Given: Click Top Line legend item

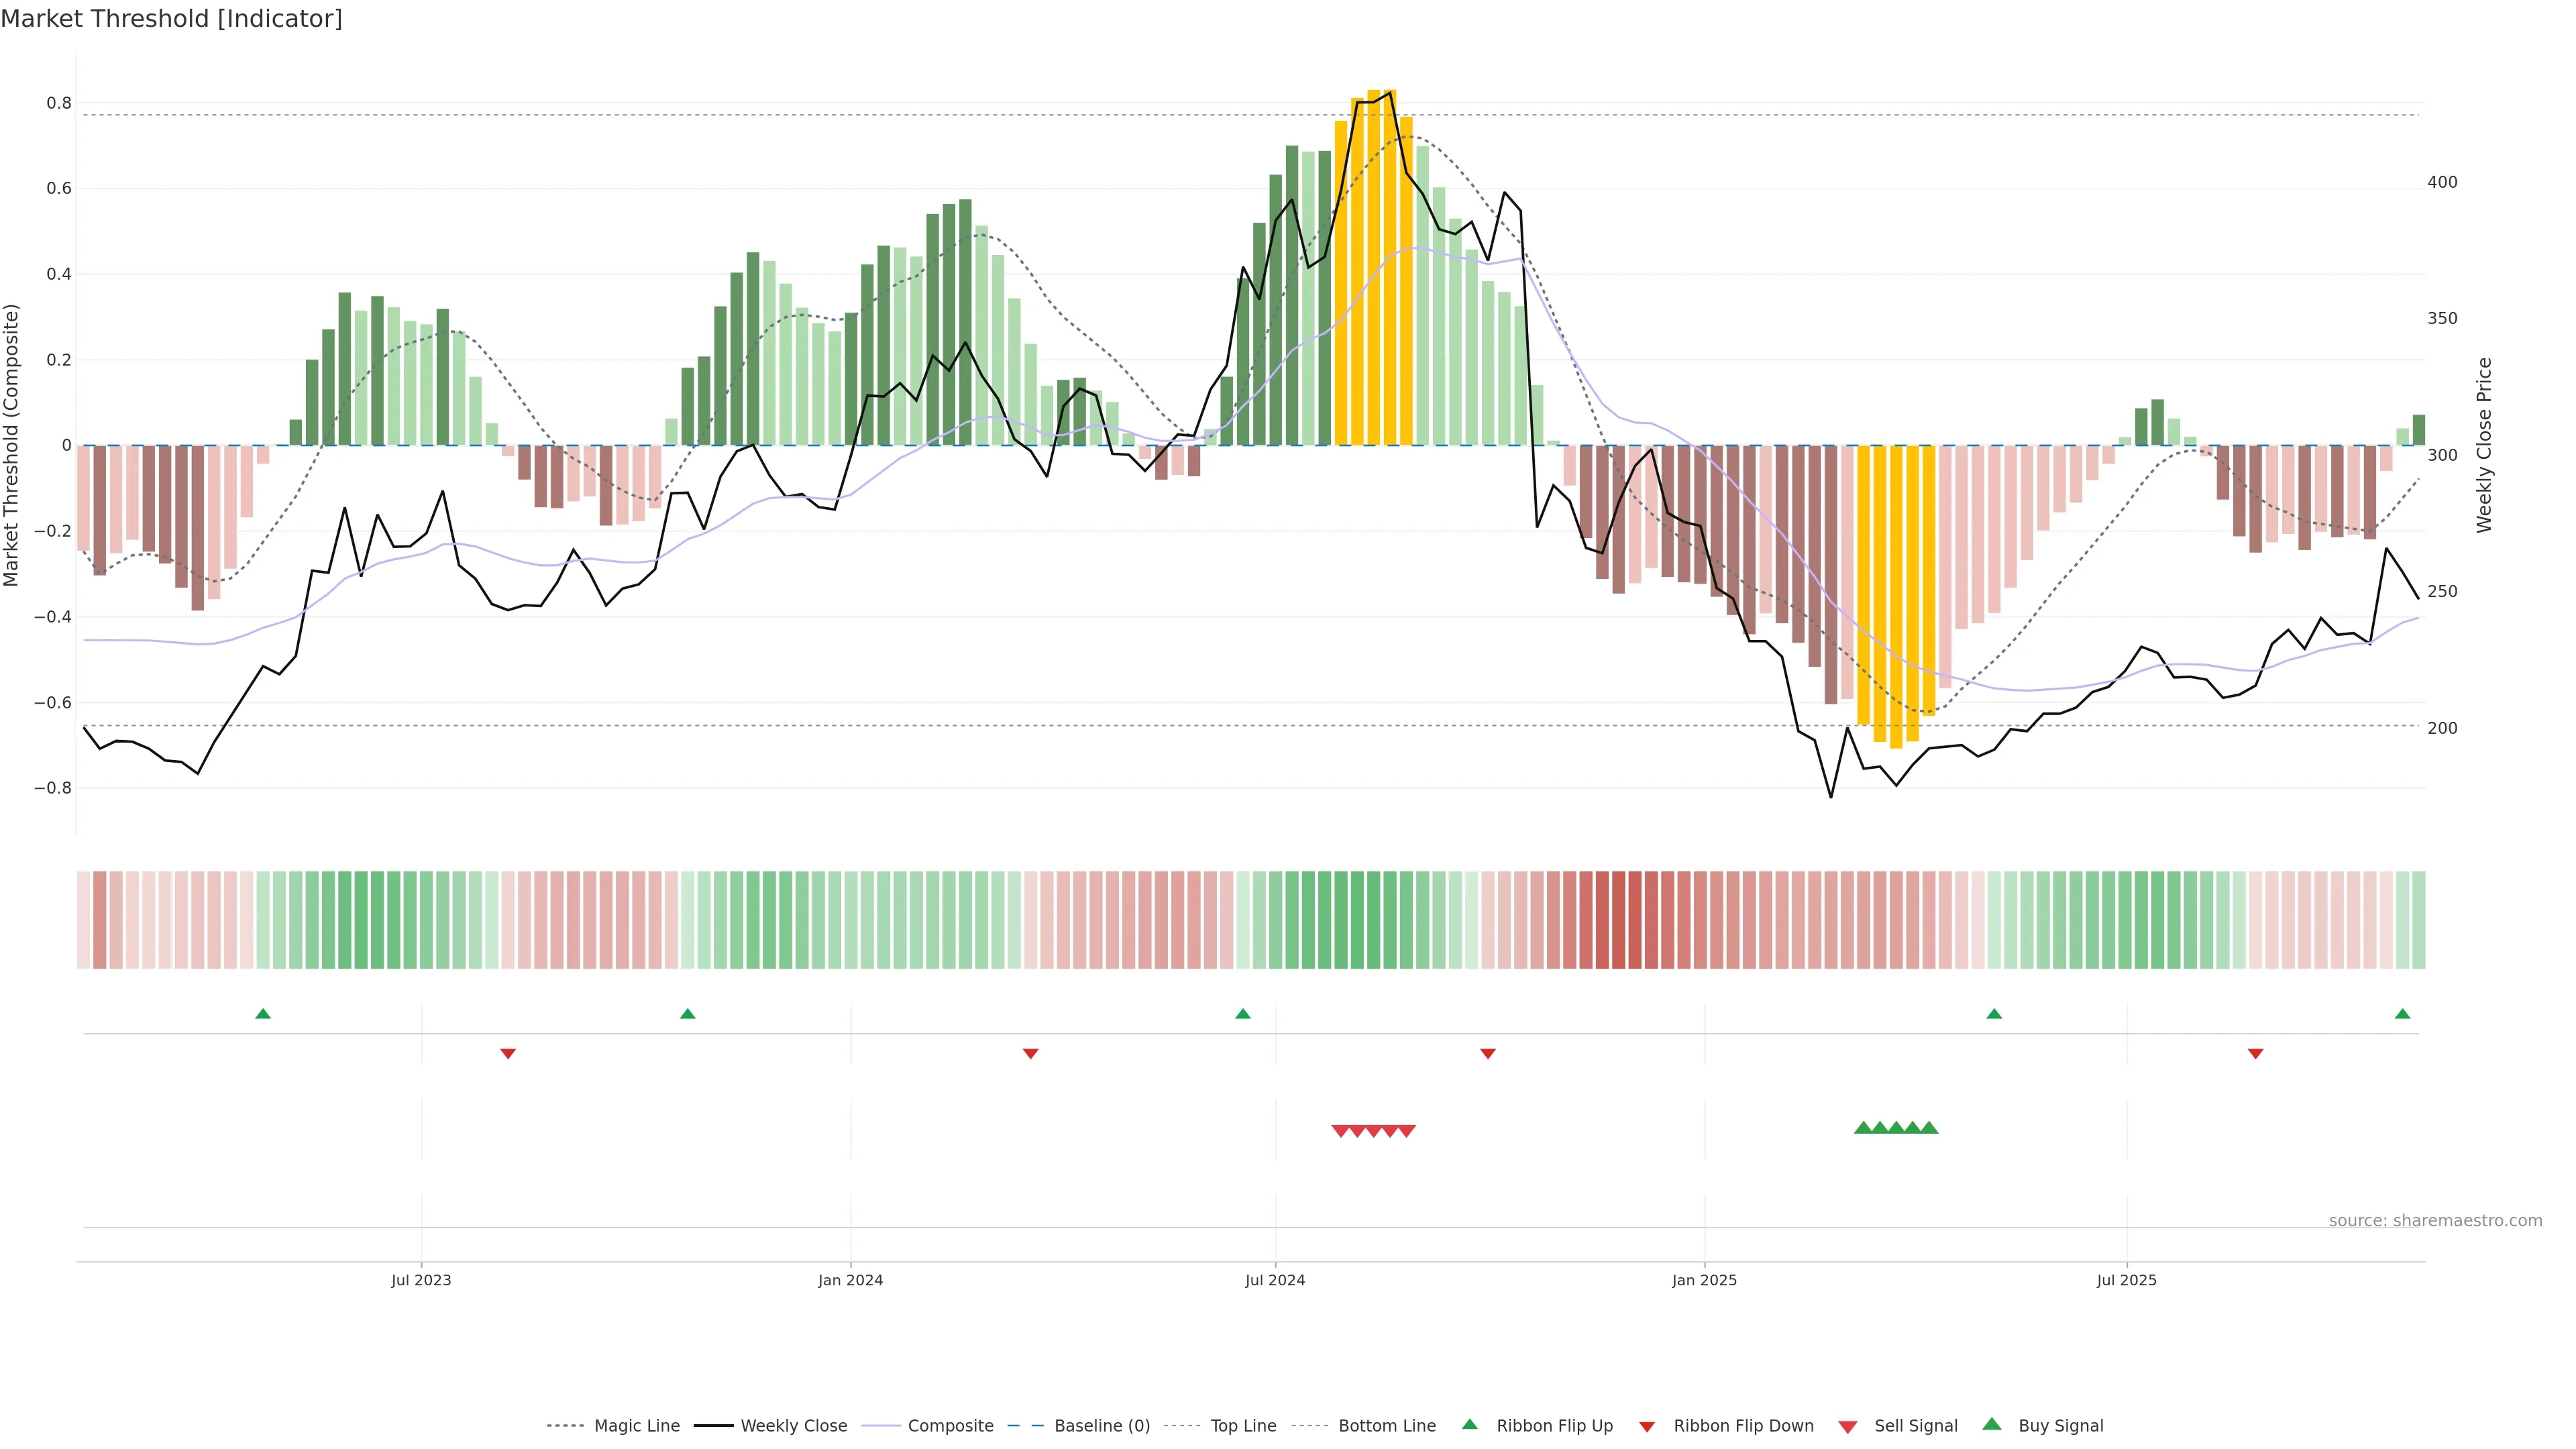Looking at the screenshot, I should (x=1243, y=1425).
